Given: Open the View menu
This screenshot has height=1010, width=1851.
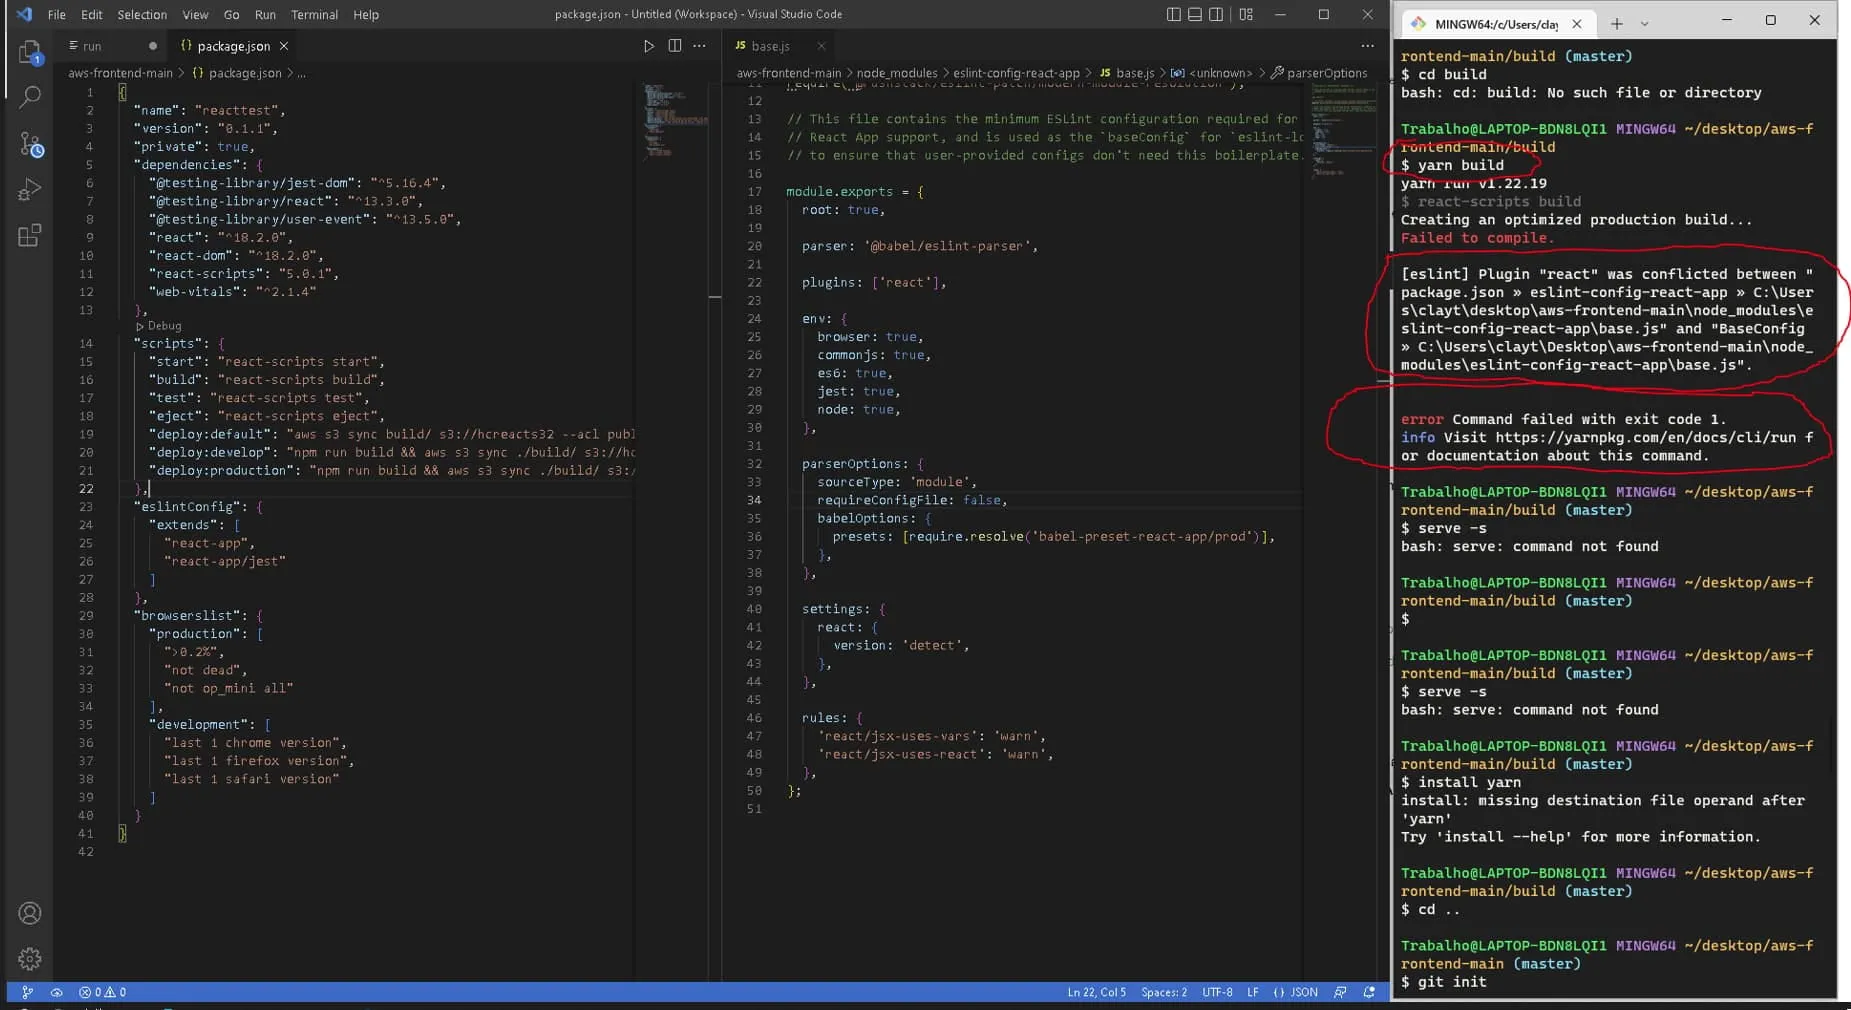Looking at the screenshot, I should [x=195, y=14].
